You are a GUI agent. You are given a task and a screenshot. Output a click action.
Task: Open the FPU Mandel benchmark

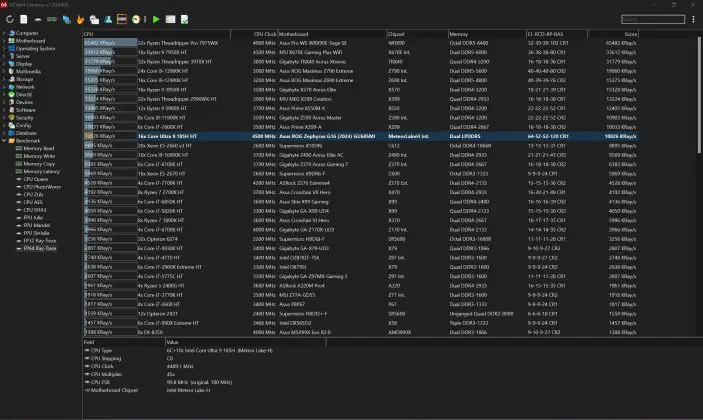pos(37,225)
